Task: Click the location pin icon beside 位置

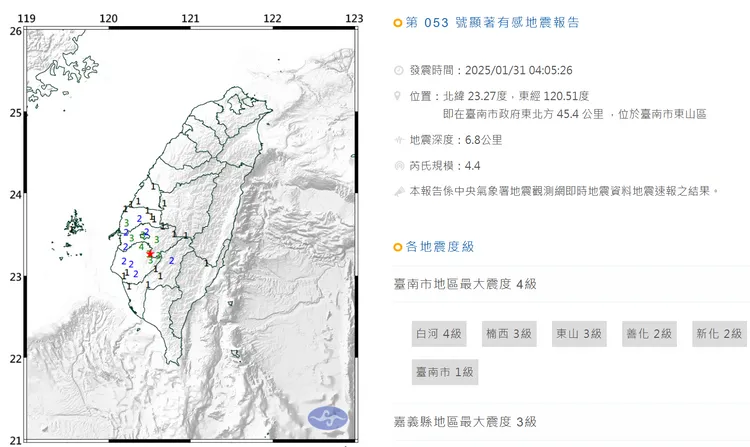Action: click(397, 96)
